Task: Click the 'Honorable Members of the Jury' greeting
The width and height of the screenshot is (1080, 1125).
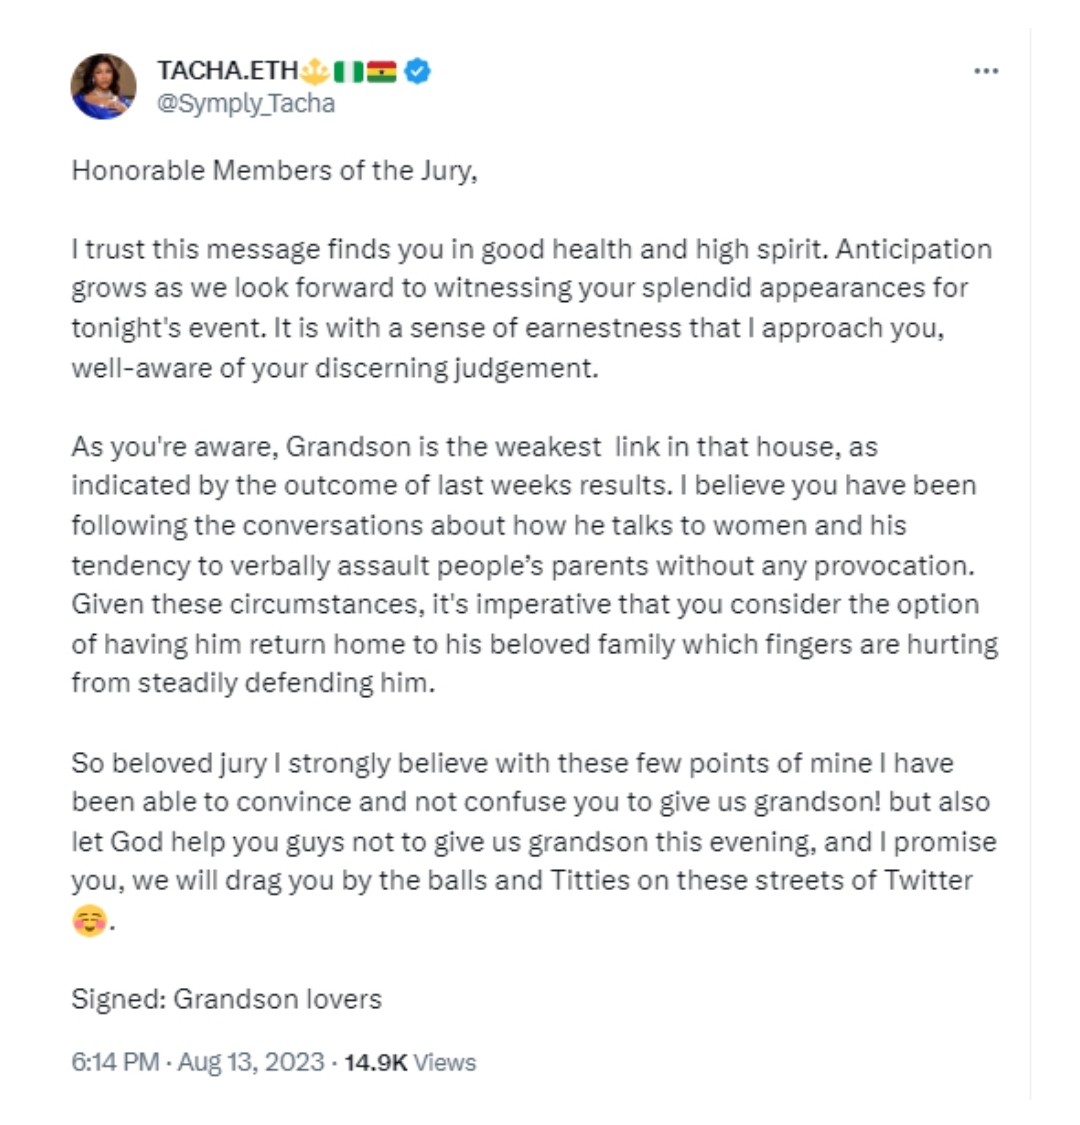Action: 274,171
